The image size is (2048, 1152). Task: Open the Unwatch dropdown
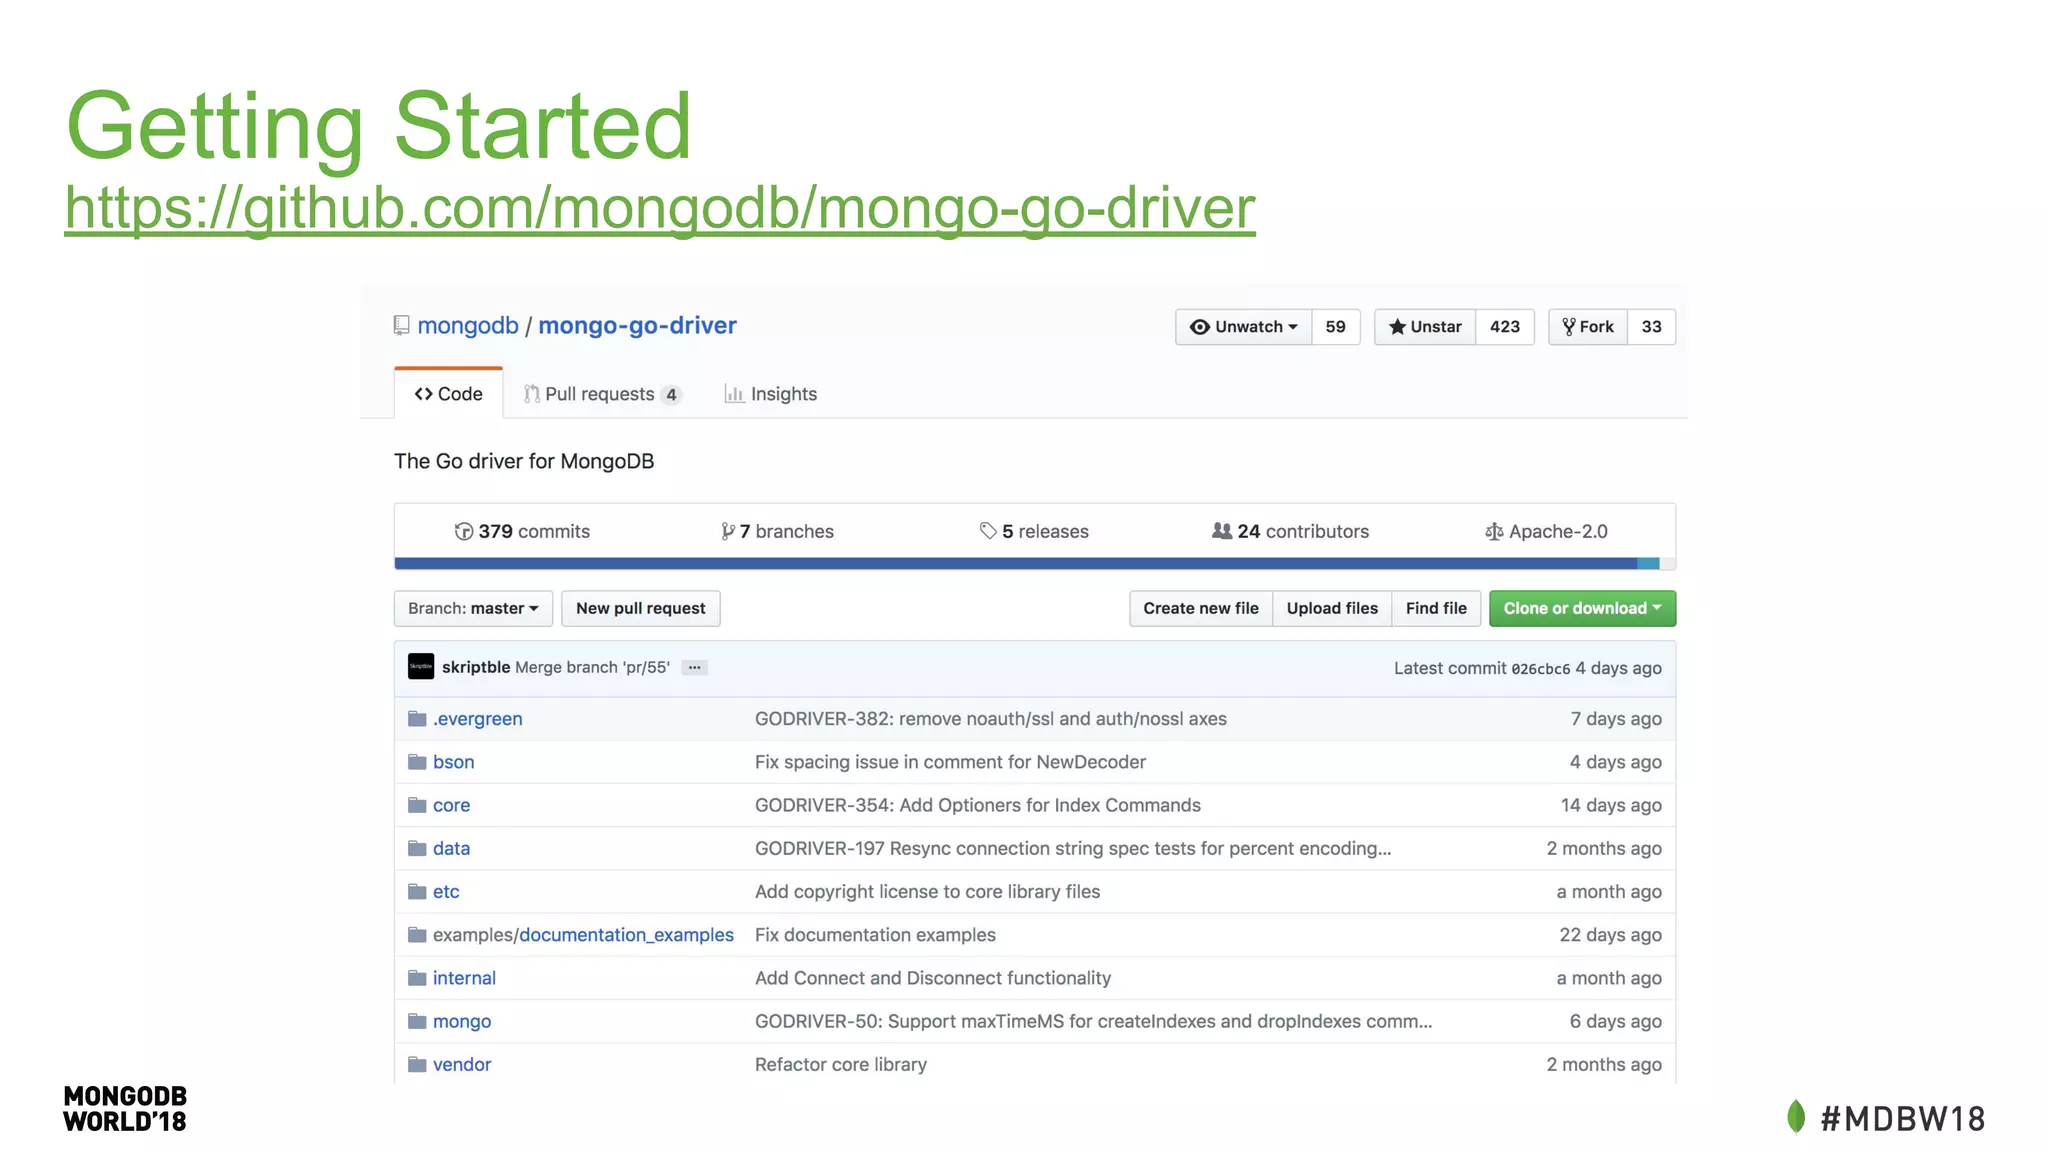pyautogui.click(x=1243, y=327)
